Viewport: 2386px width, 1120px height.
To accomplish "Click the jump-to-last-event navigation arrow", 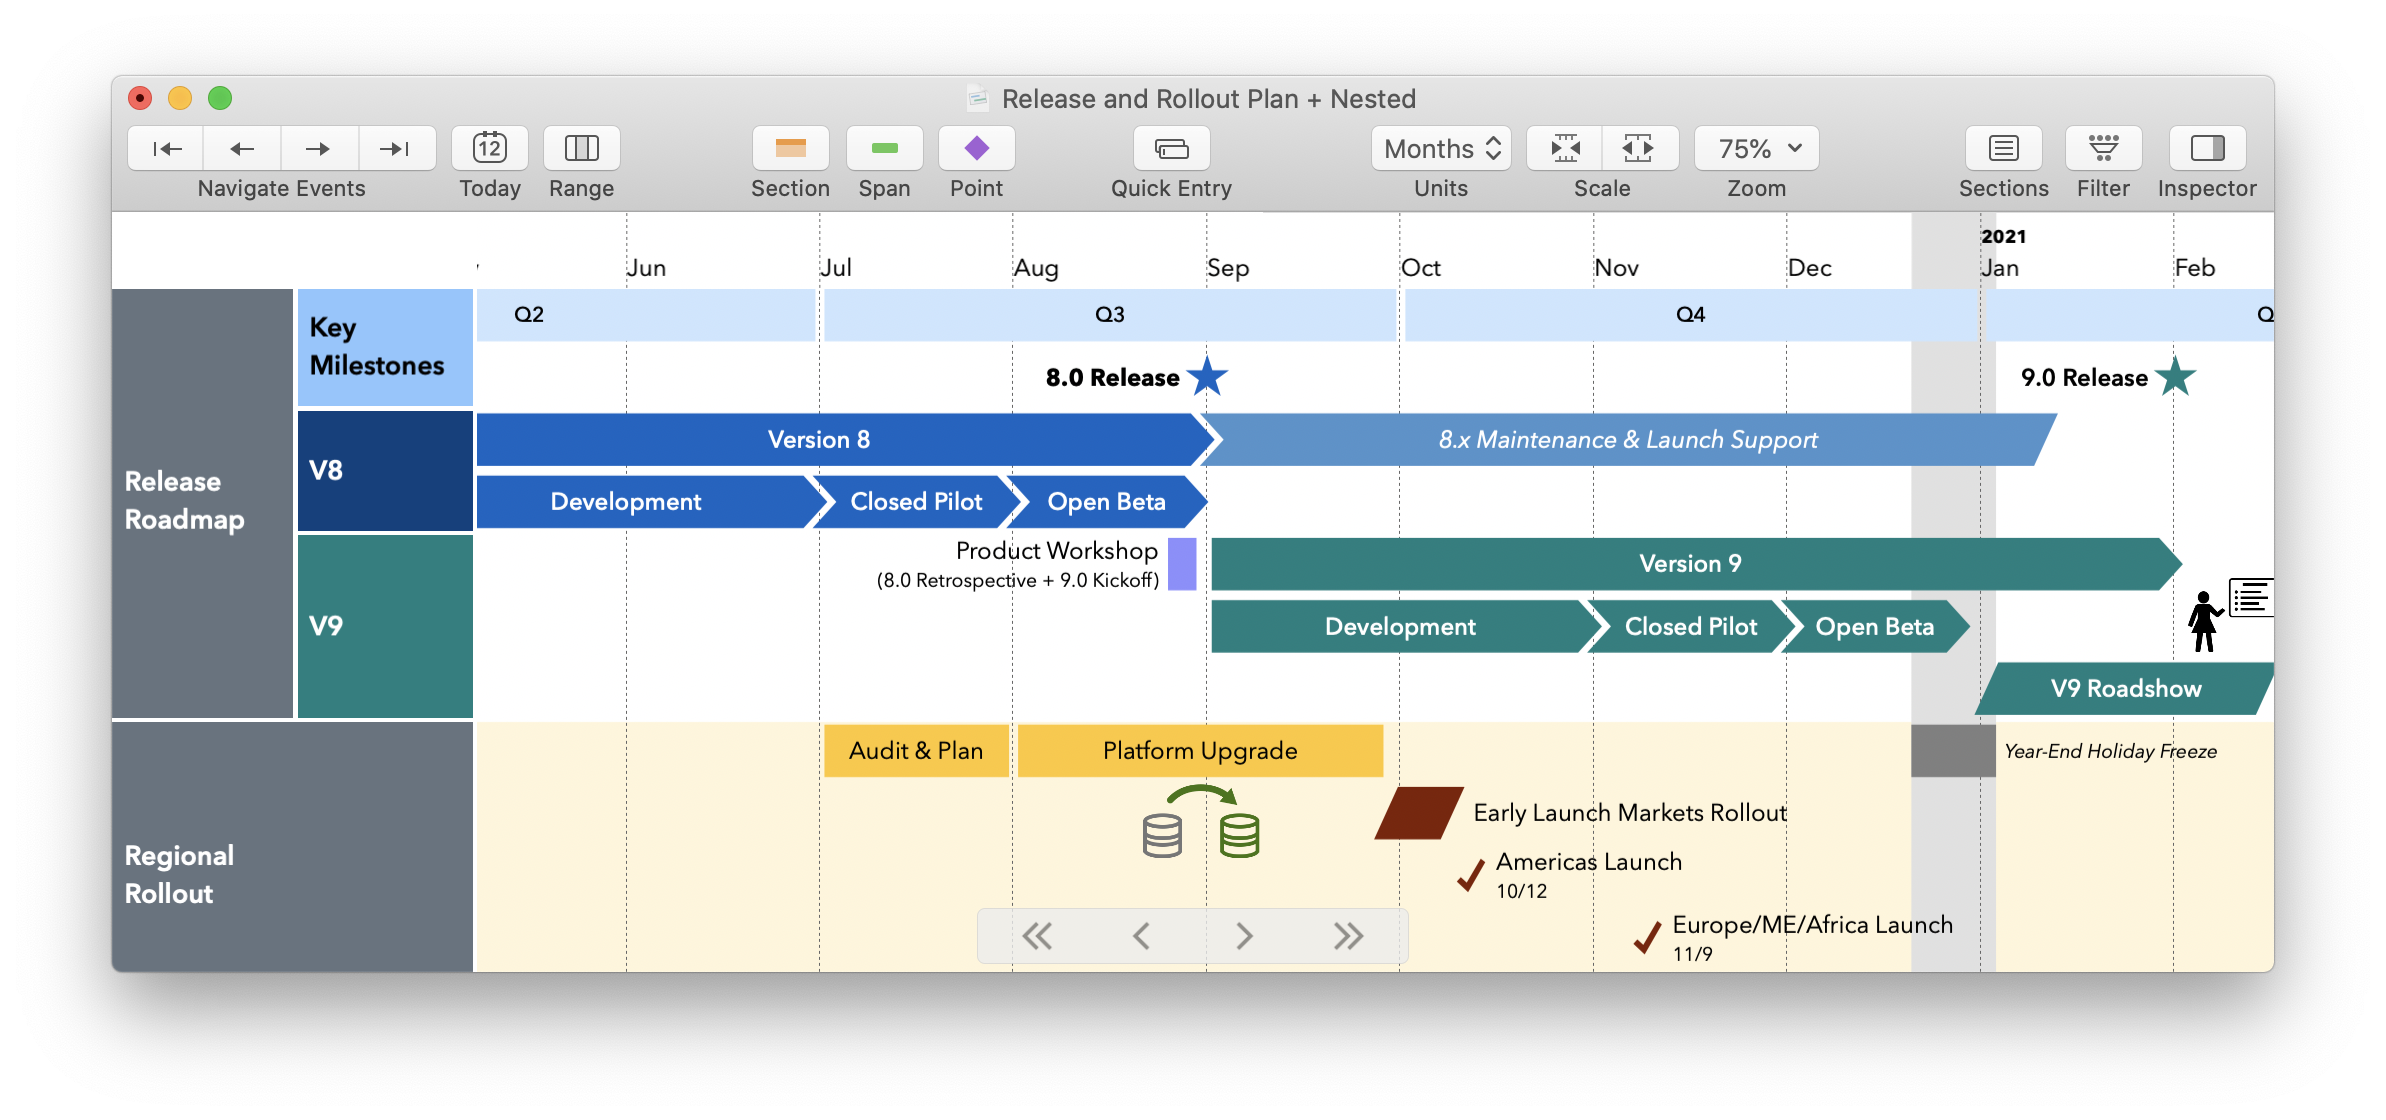I will (397, 148).
